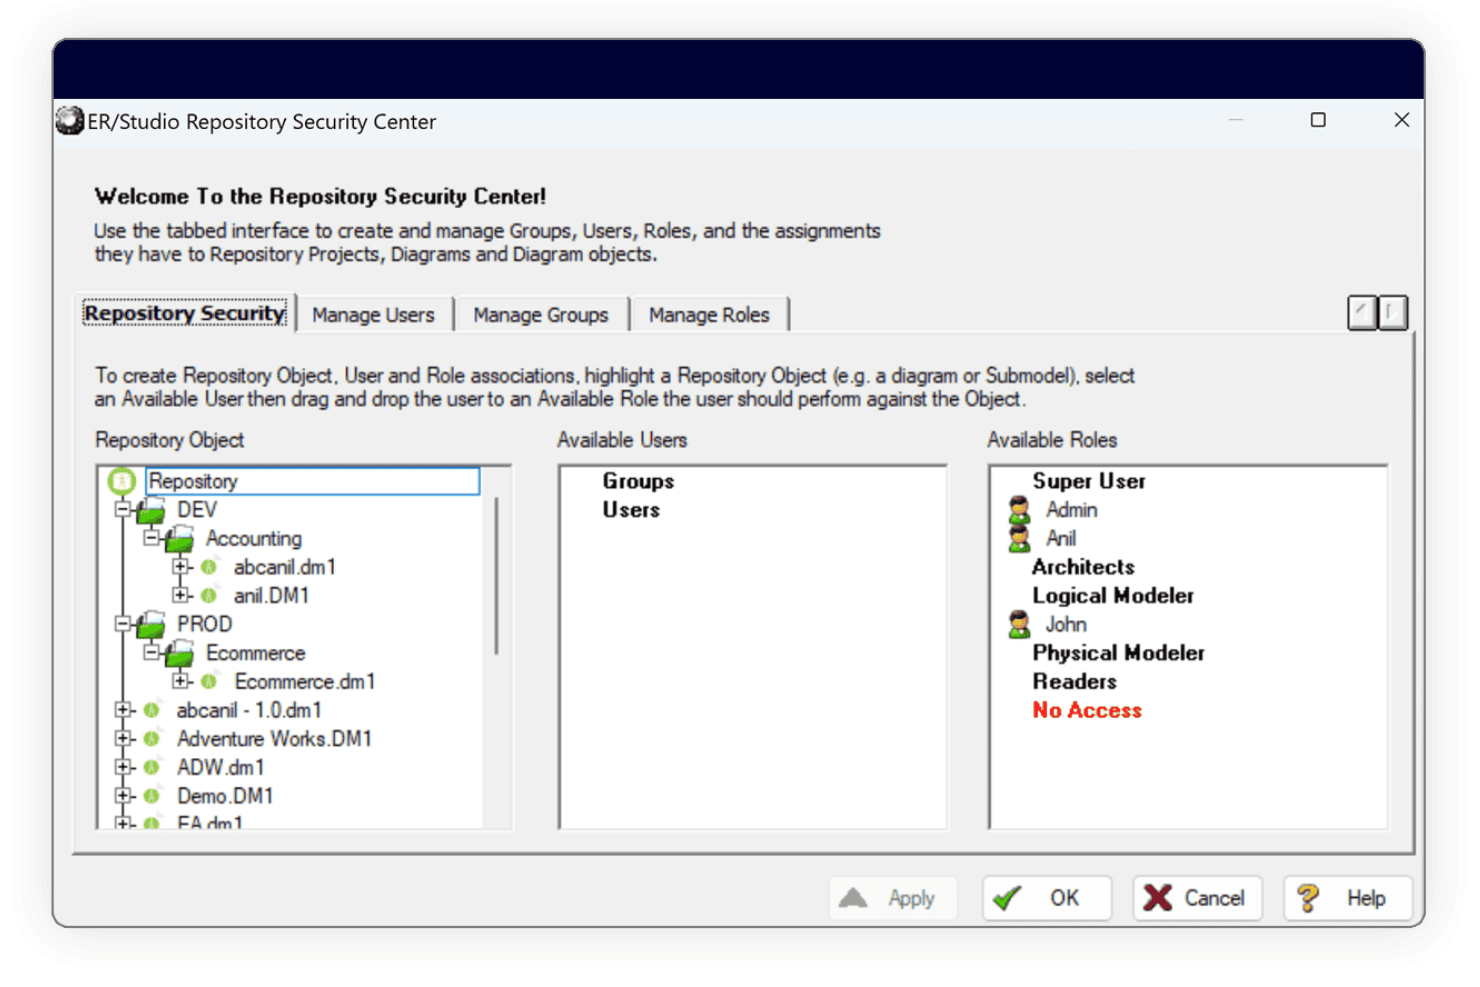
Task: Click the Repository Object tree vertical scrollbar
Action: (x=496, y=576)
